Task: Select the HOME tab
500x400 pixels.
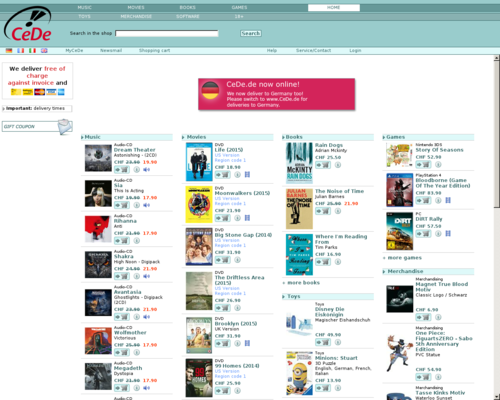Action: point(334,7)
